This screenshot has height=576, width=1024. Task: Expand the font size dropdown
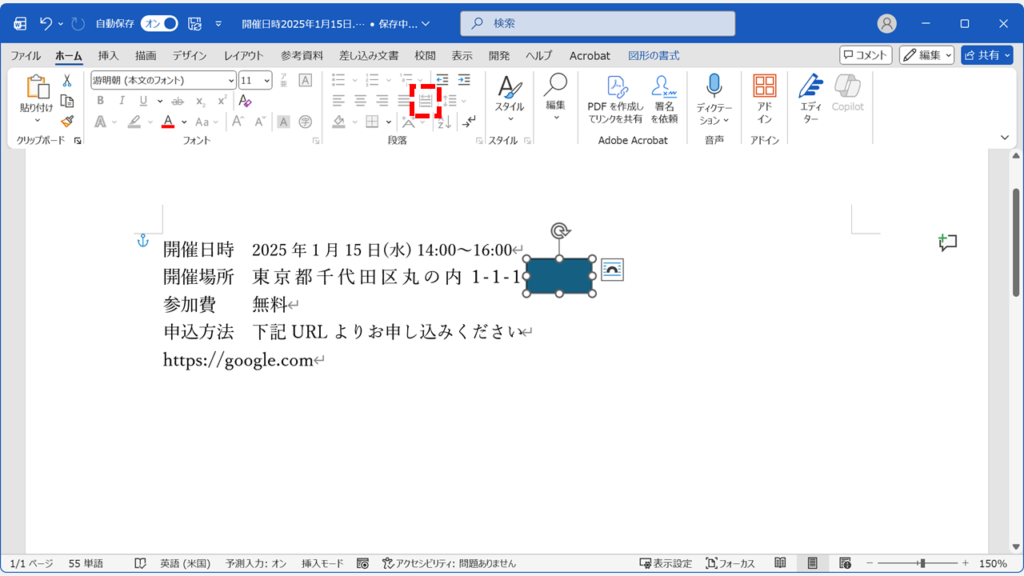[266, 81]
